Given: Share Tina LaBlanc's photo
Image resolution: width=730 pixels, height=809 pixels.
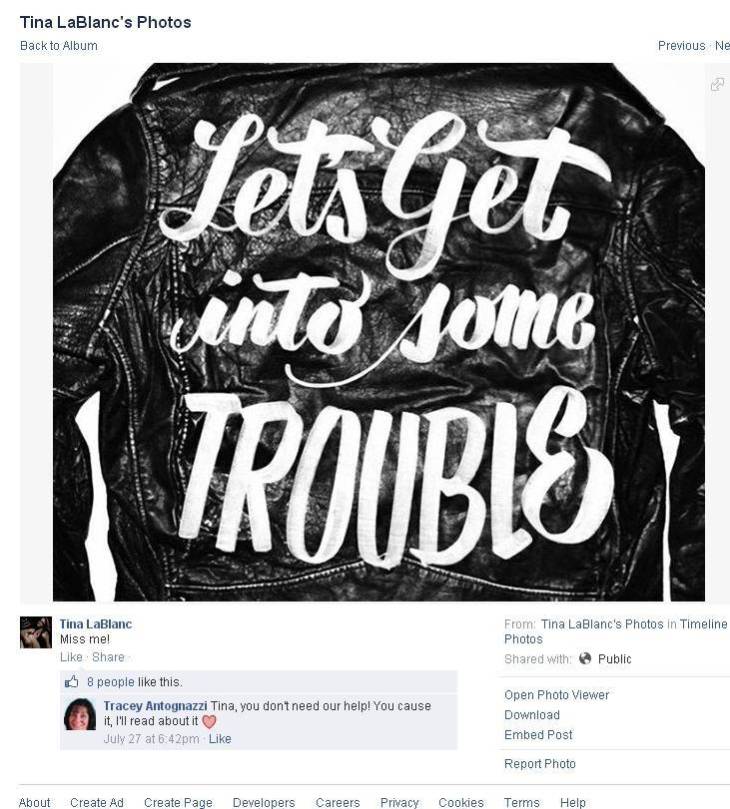Looking at the screenshot, I should click(108, 657).
